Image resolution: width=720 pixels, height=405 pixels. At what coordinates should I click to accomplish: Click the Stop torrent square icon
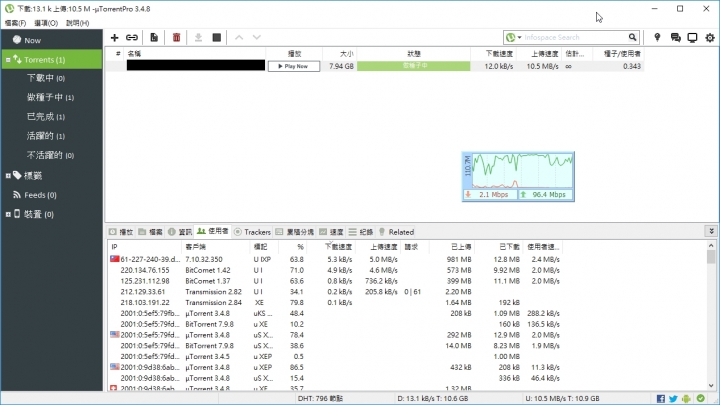(x=216, y=37)
